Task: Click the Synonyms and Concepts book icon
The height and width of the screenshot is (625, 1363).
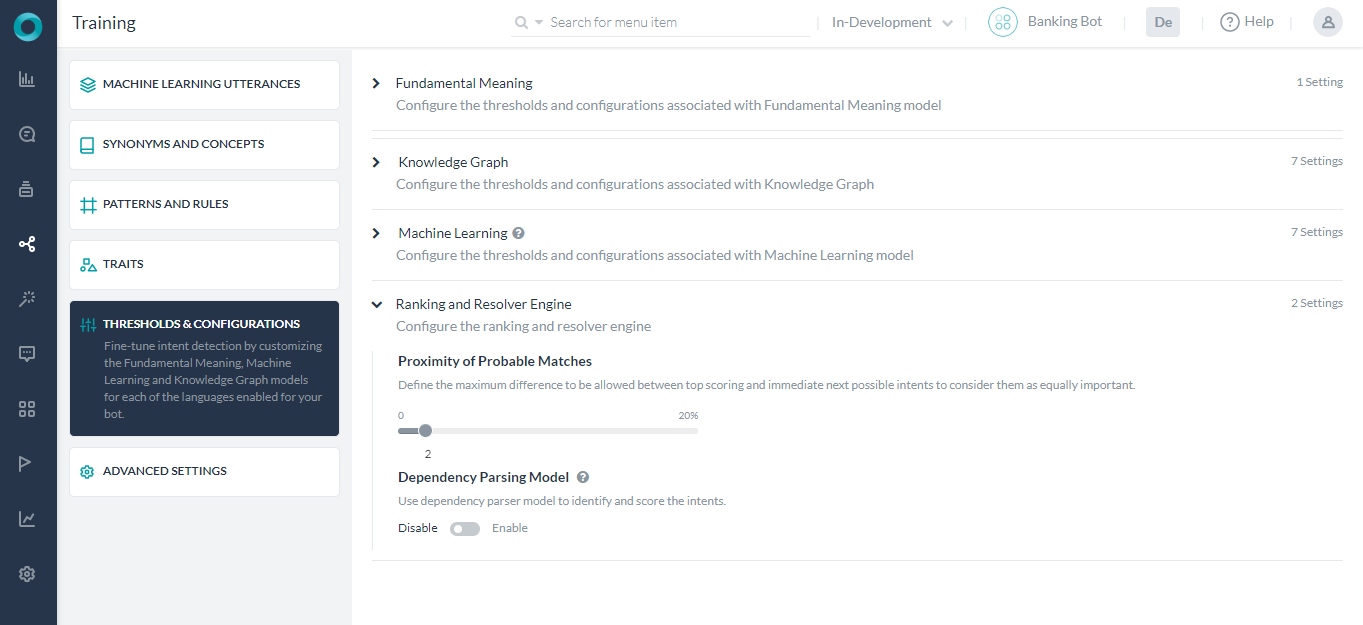Action: point(88,145)
